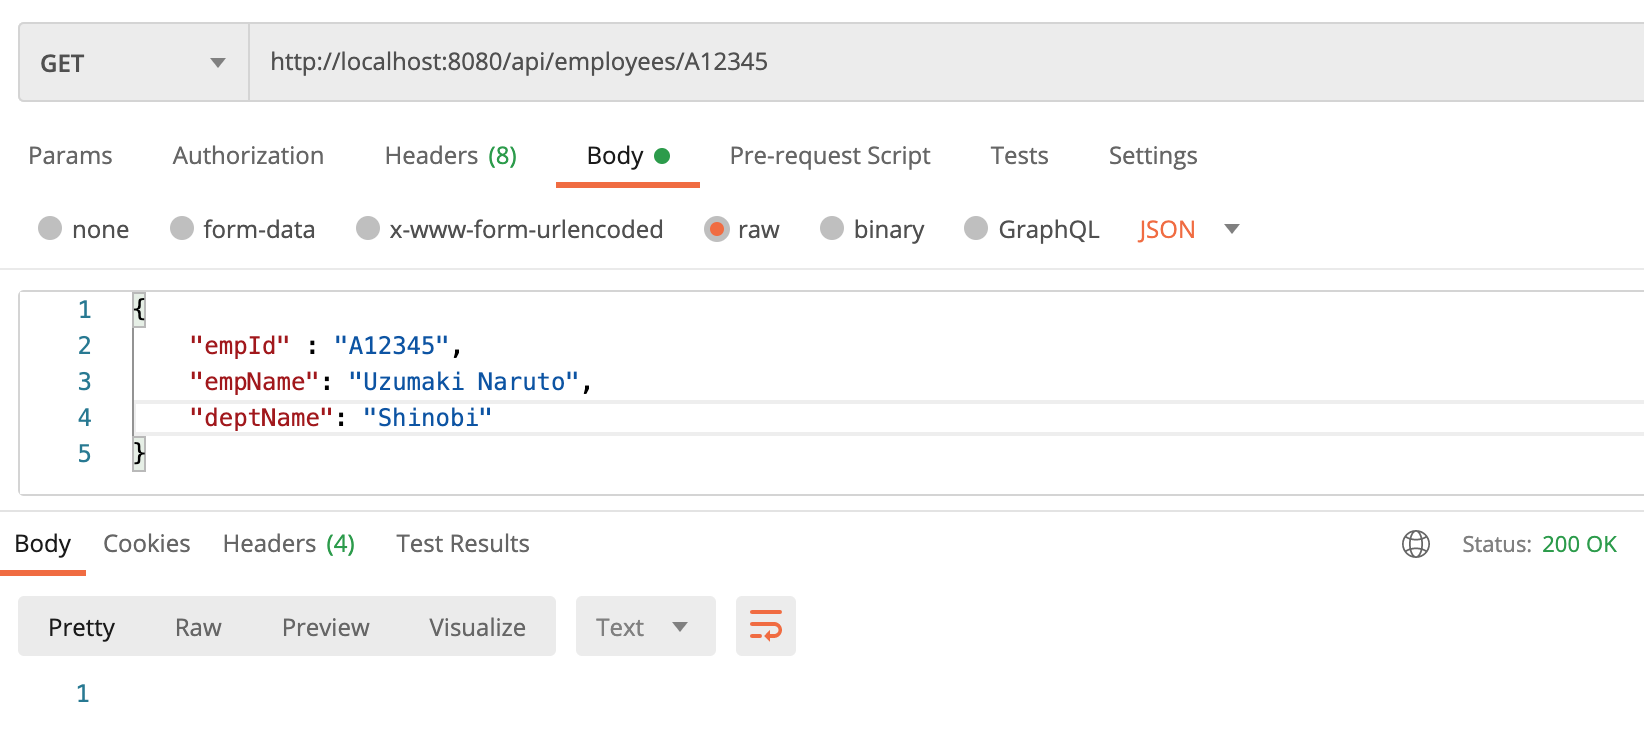Go to request Headers (8) tab
The height and width of the screenshot is (730, 1644).
coord(450,156)
